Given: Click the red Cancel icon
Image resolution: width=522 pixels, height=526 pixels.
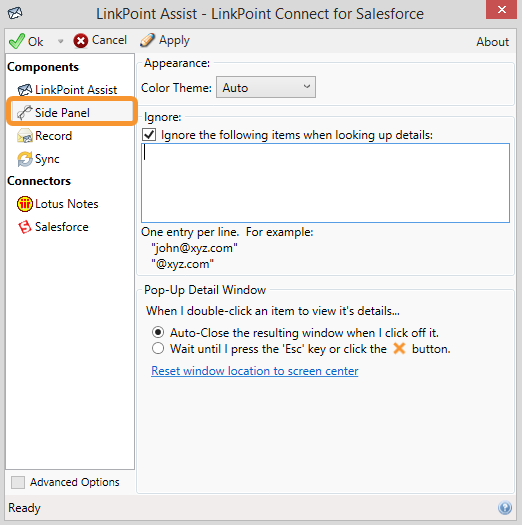Looking at the screenshot, I should pyautogui.click(x=81, y=41).
